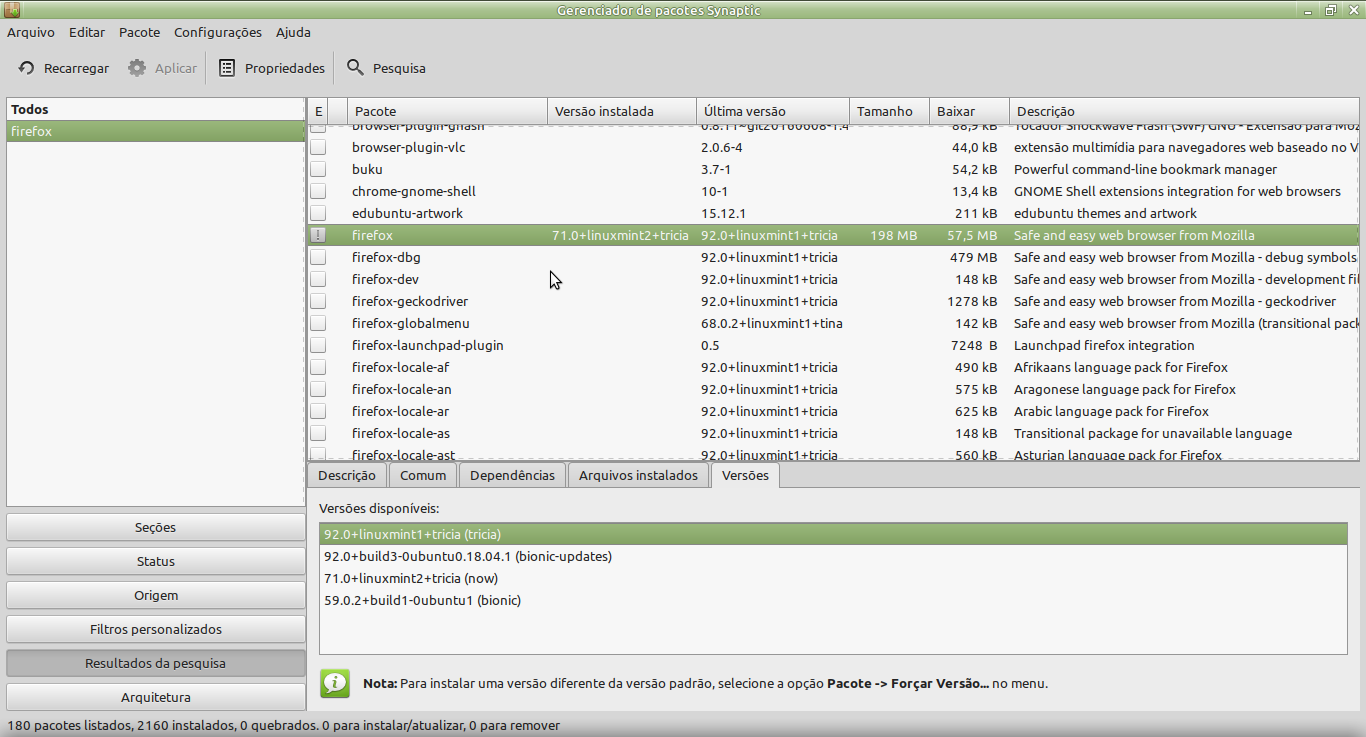This screenshot has width=1366, height=737.
Task: Switch to the Comum tab
Action: pyautogui.click(x=423, y=475)
